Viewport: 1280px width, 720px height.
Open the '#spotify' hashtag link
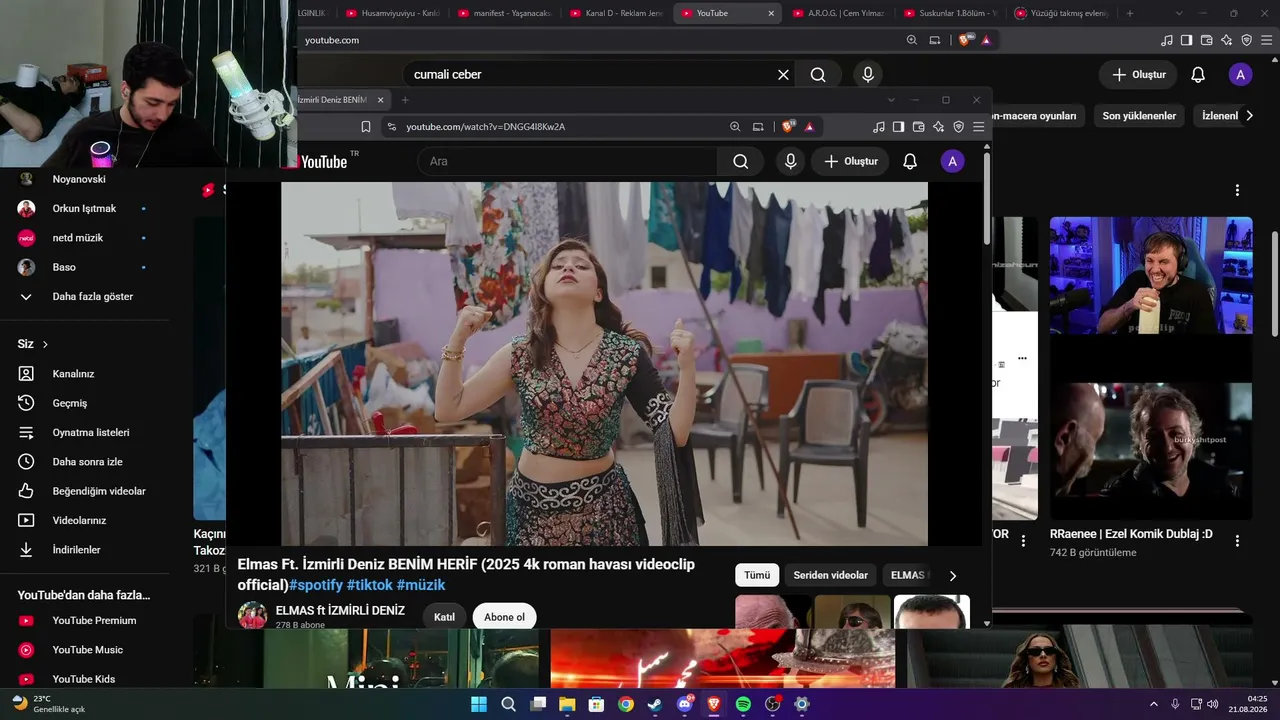(316, 585)
